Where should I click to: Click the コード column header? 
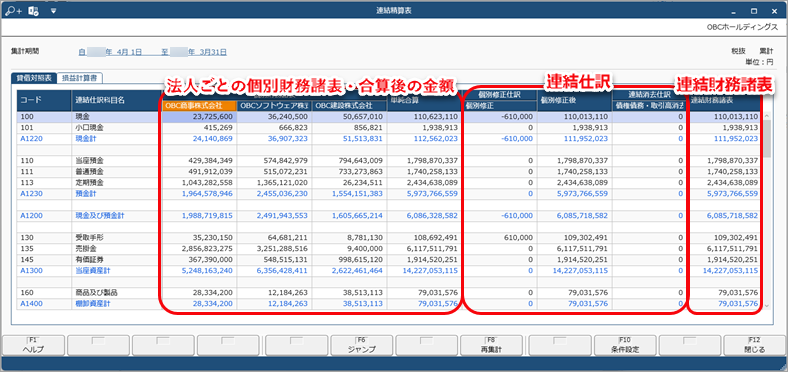point(44,101)
